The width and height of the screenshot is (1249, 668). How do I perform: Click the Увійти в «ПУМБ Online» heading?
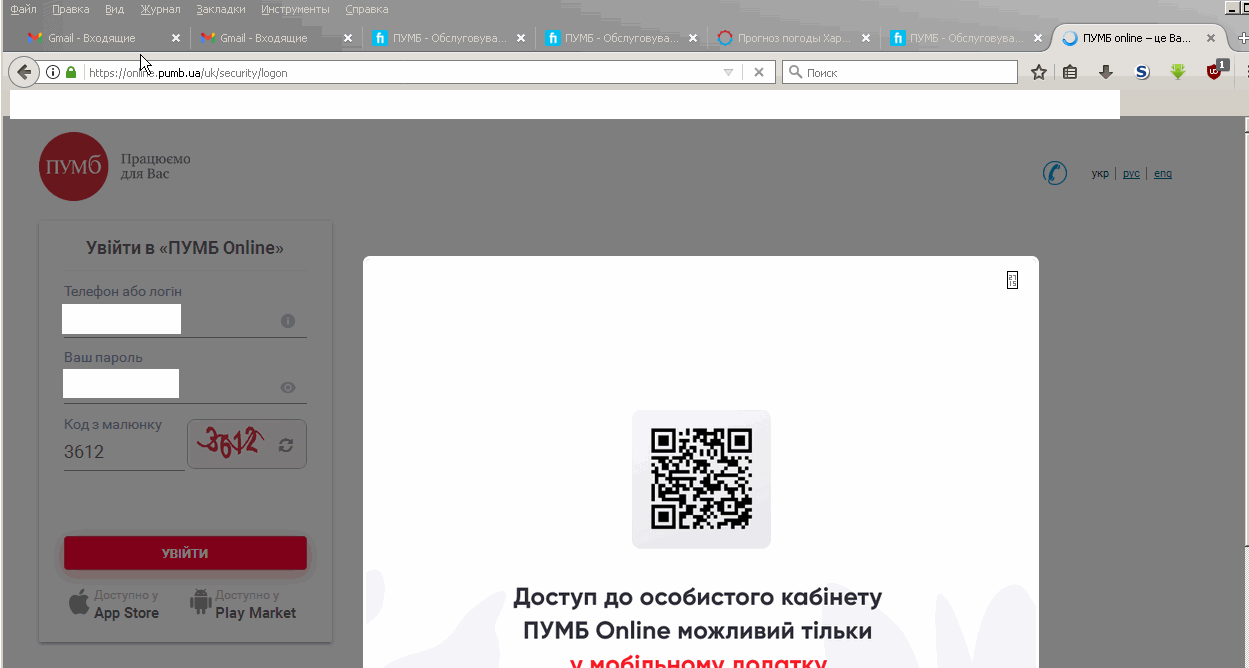click(x=185, y=248)
